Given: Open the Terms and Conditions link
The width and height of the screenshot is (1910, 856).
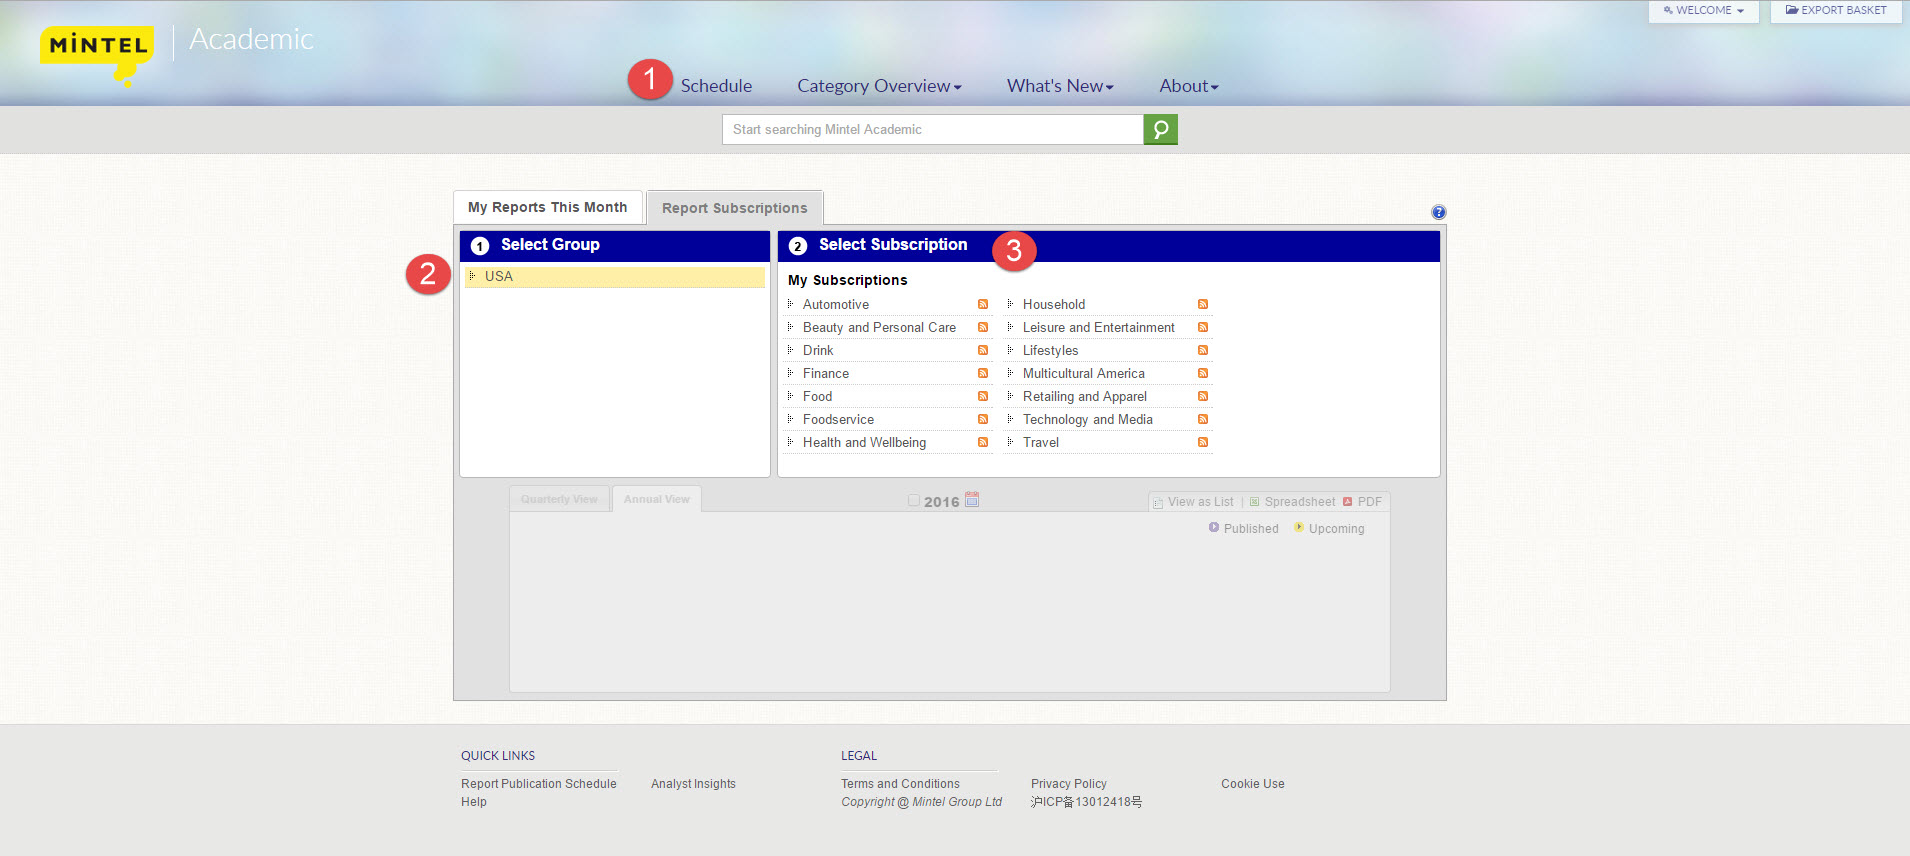Looking at the screenshot, I should point(900,784).
